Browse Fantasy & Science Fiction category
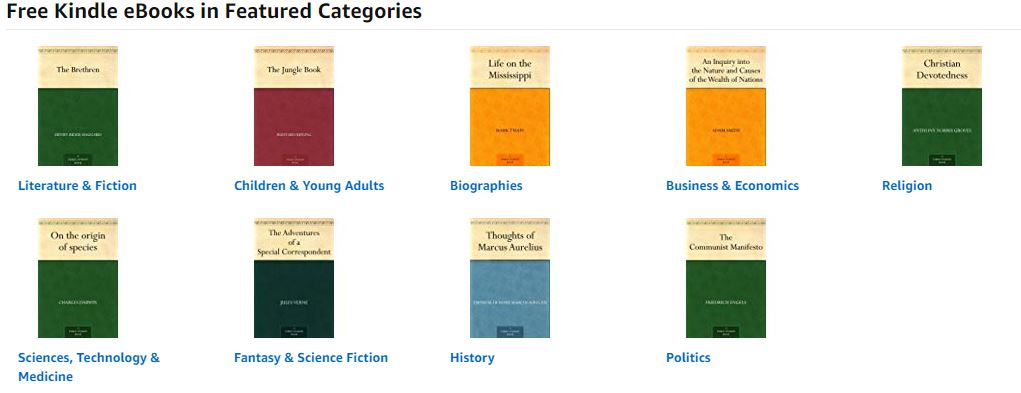This screenshot has height=393, width=1021. click(x=311, y=357)
